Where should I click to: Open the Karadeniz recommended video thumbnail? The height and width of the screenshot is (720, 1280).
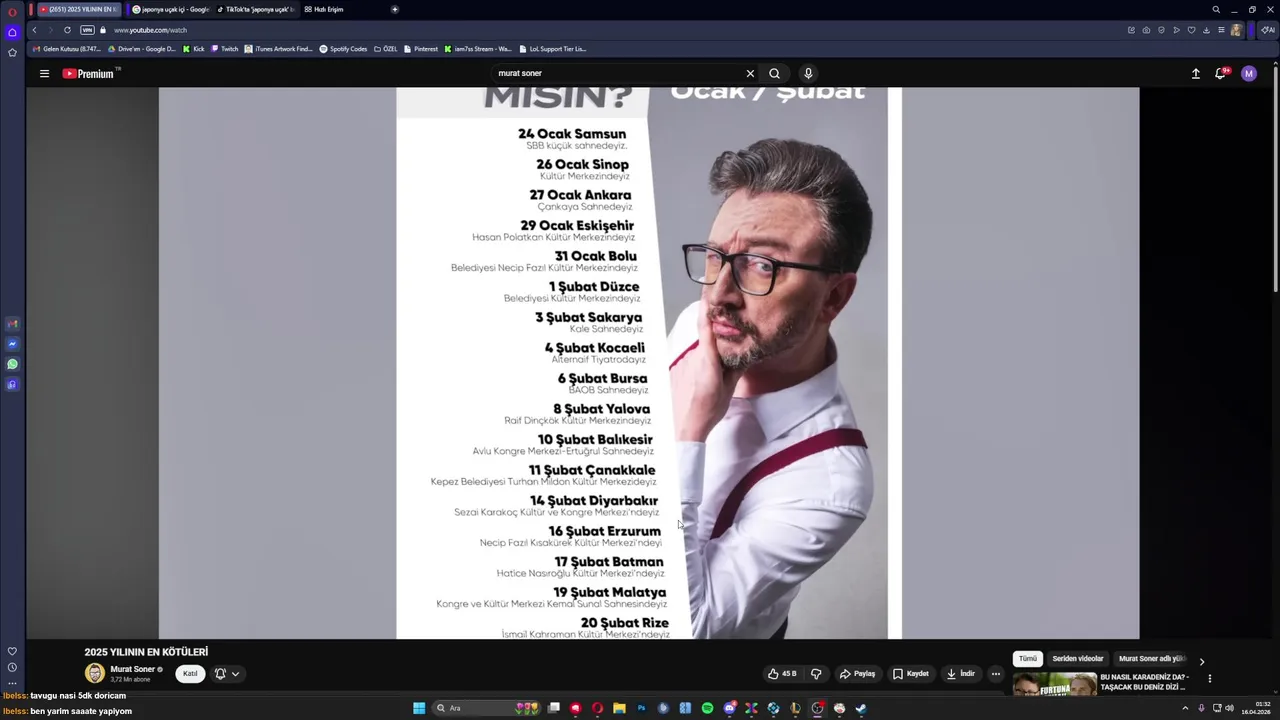point(1055,684)
